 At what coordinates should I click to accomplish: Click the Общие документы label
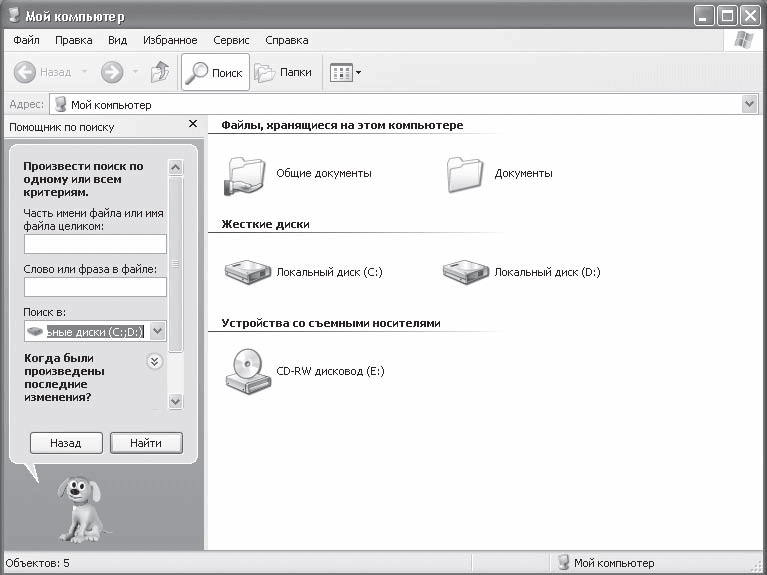point(324,173)
